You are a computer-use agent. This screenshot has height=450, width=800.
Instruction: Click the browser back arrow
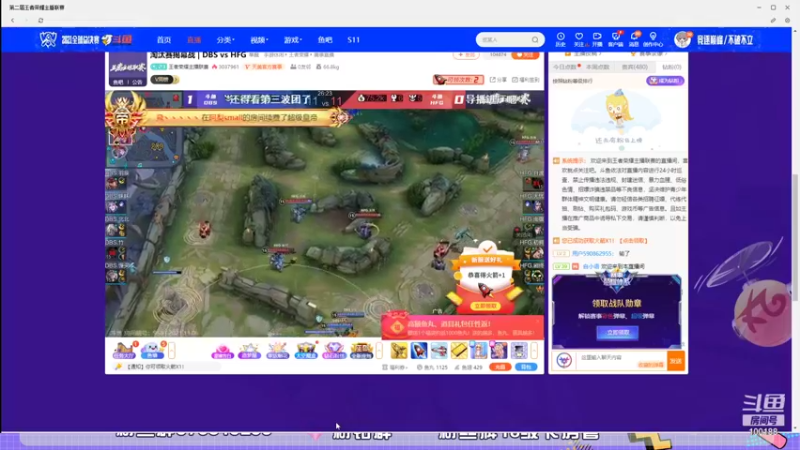tap(13, 20)
